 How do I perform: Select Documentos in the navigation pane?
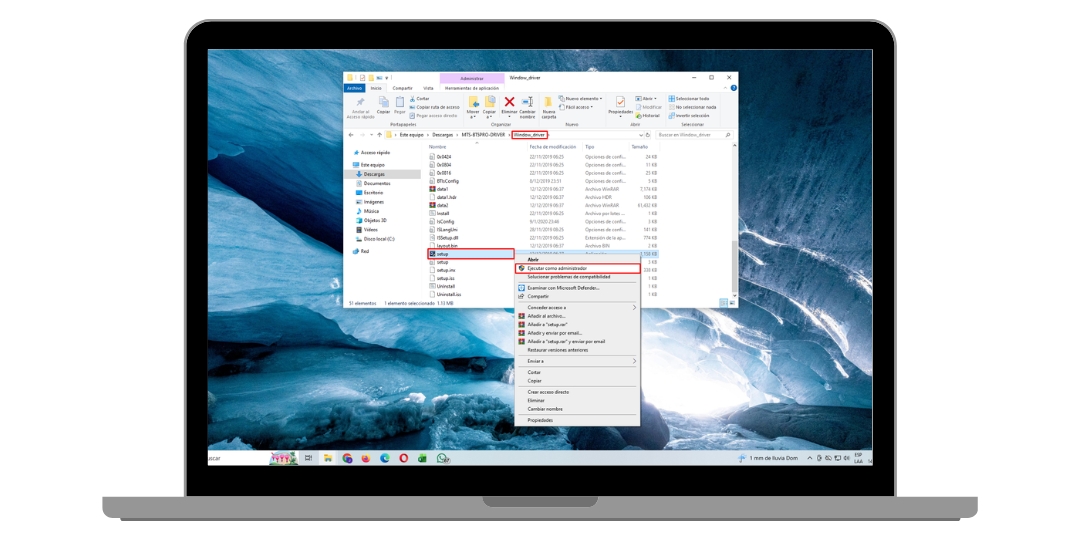[377, 183]
